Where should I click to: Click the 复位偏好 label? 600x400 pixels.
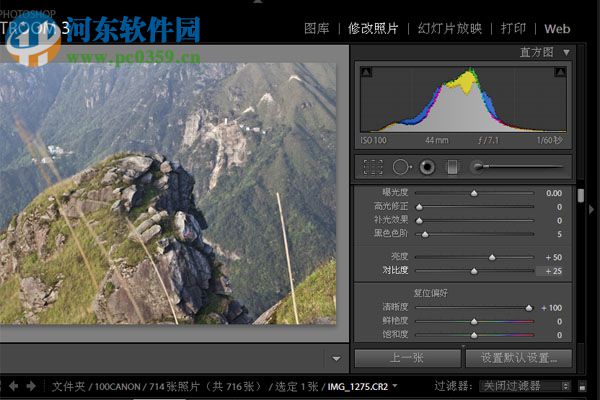click(x=430, y=293)
